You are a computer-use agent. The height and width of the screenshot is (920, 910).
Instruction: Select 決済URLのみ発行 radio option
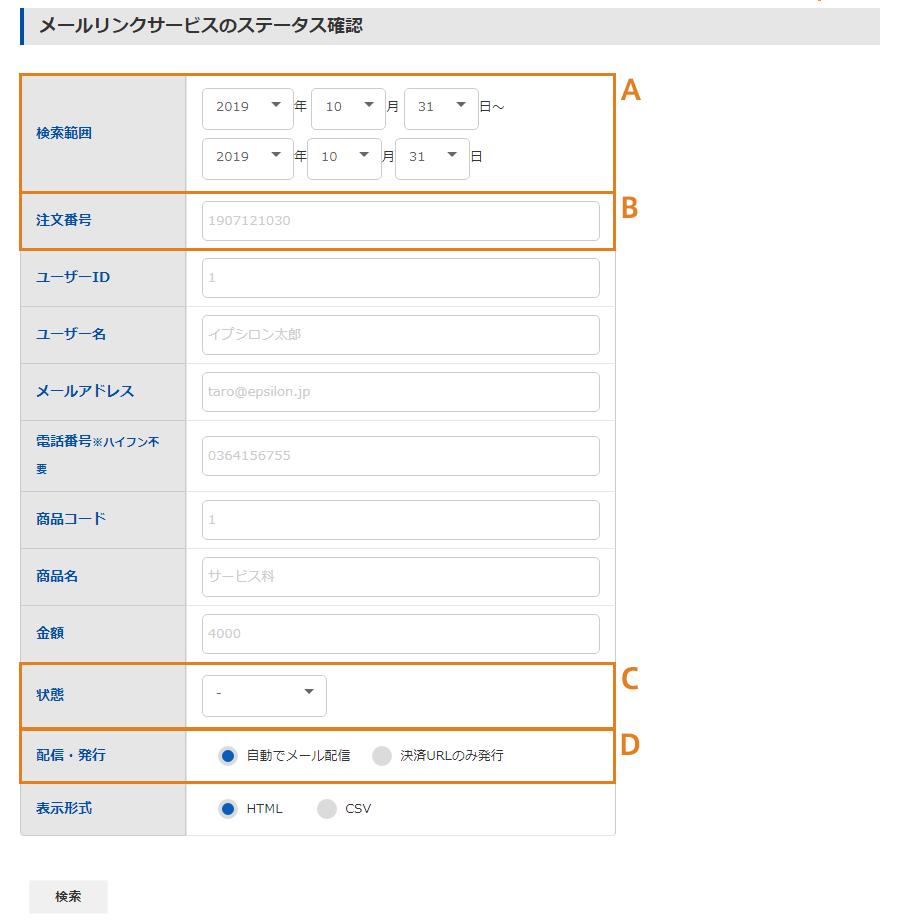coord(382,756)
